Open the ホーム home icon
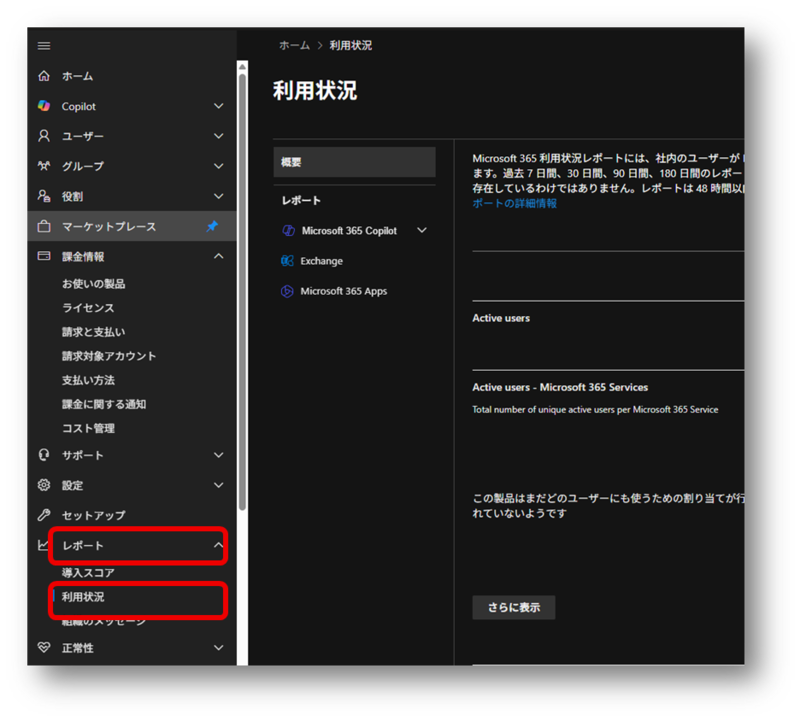This screenshot has width=800, height=721. click(44, 76)
